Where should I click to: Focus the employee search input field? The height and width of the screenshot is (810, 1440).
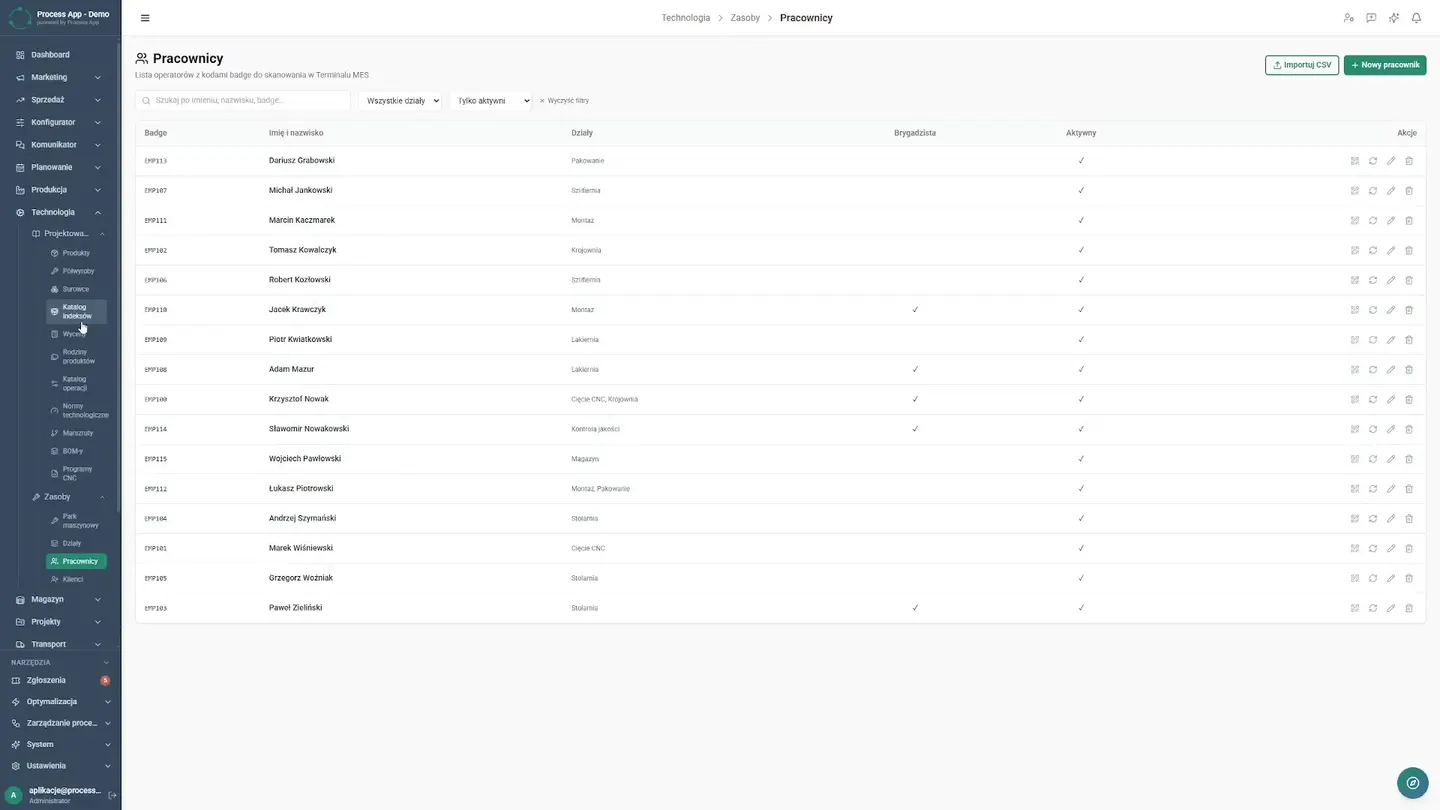(243, 101)
